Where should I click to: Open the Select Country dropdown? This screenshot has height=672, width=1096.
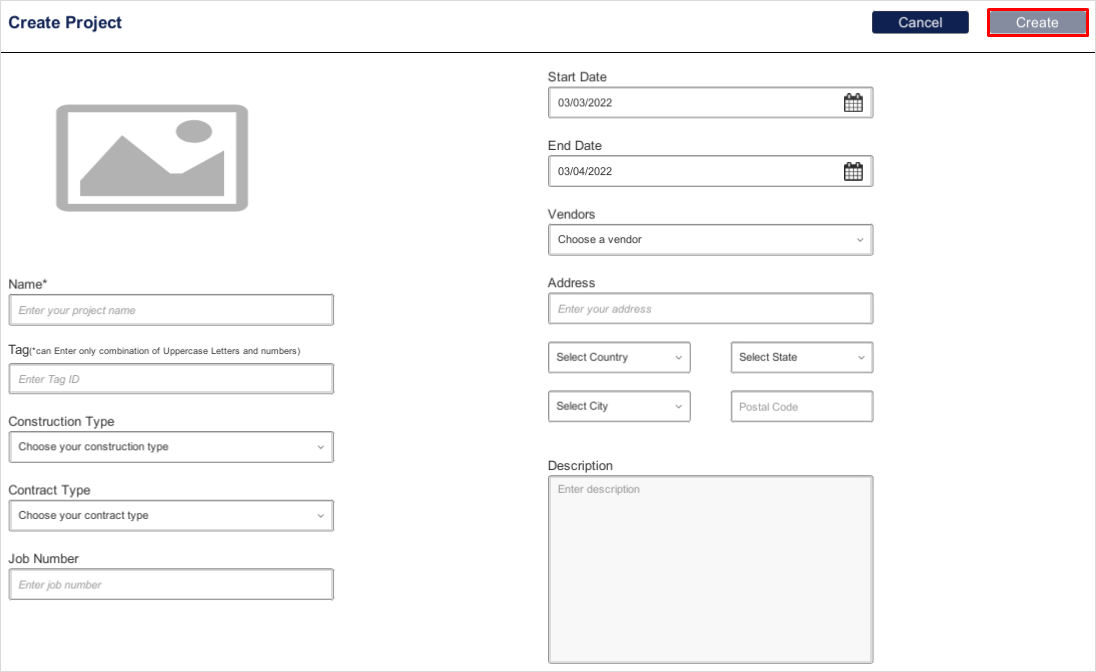(x=619, y=357)
